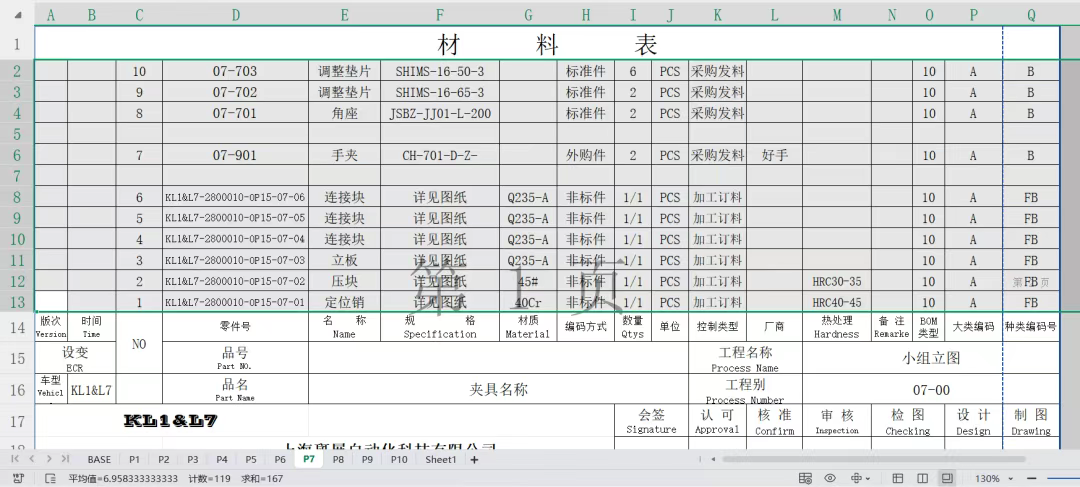Click the HRC30-35 hardness cell
The width and height of the screenshot is (1080, 487).
[837, 282]
